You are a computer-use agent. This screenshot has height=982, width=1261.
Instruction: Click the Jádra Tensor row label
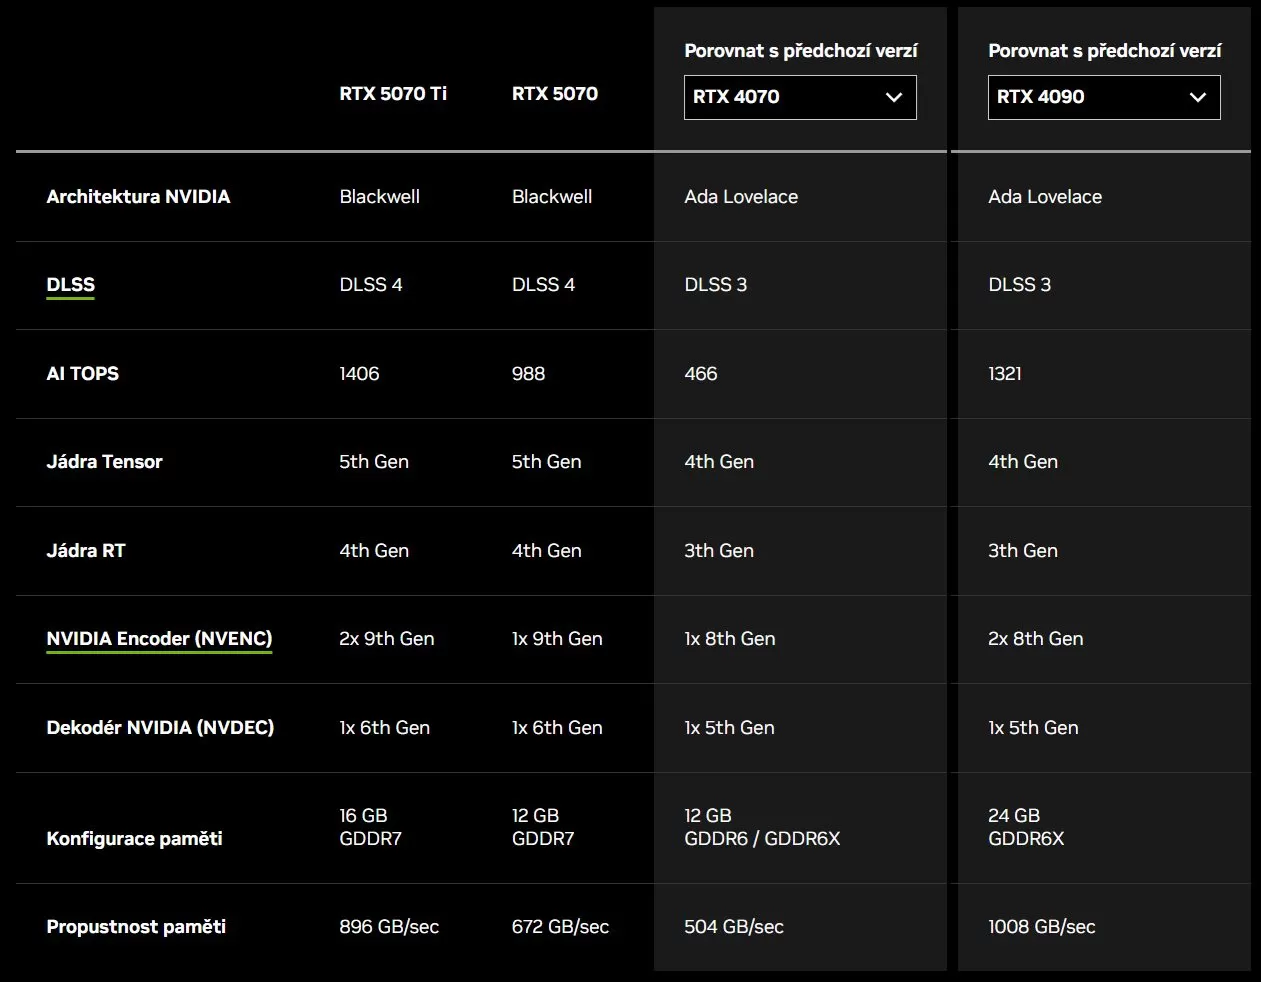point(104,462)
